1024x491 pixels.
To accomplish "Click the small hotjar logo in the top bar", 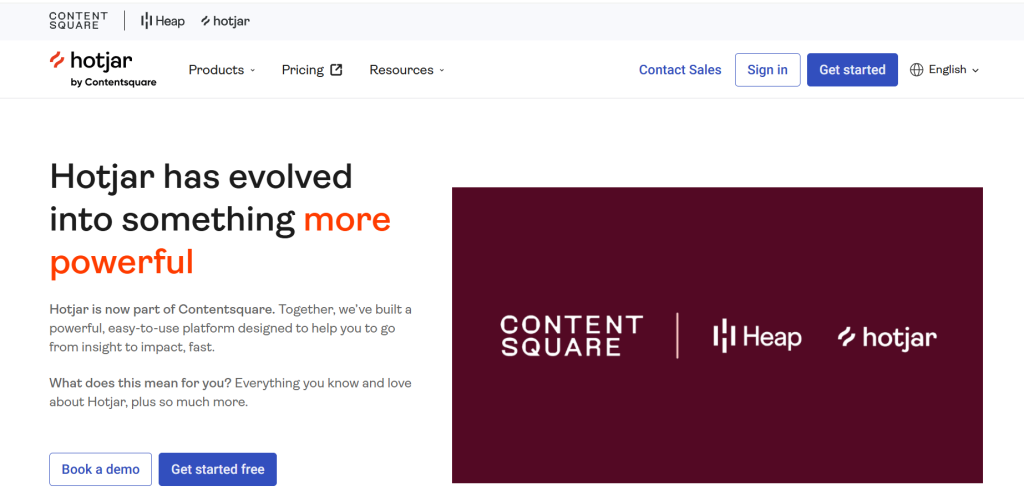I will click(225, 20).
